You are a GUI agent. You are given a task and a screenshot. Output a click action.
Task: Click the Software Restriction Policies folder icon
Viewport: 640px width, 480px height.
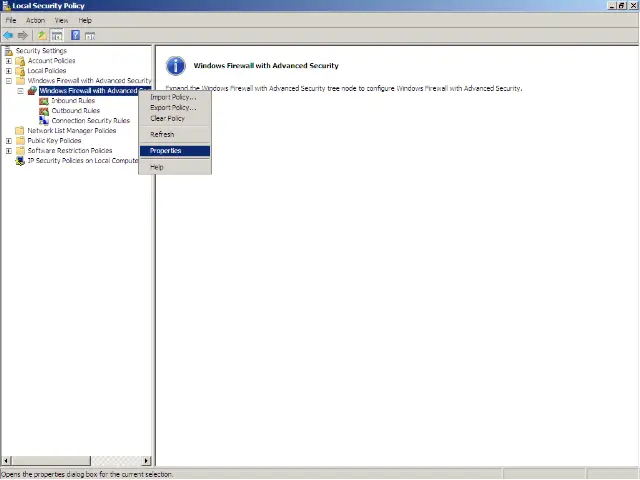(20, 151)
